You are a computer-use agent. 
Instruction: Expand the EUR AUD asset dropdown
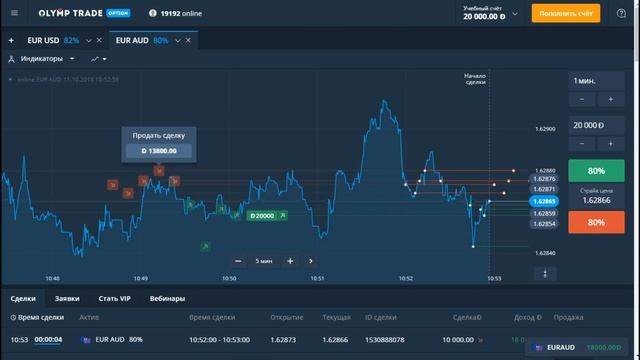178,41
